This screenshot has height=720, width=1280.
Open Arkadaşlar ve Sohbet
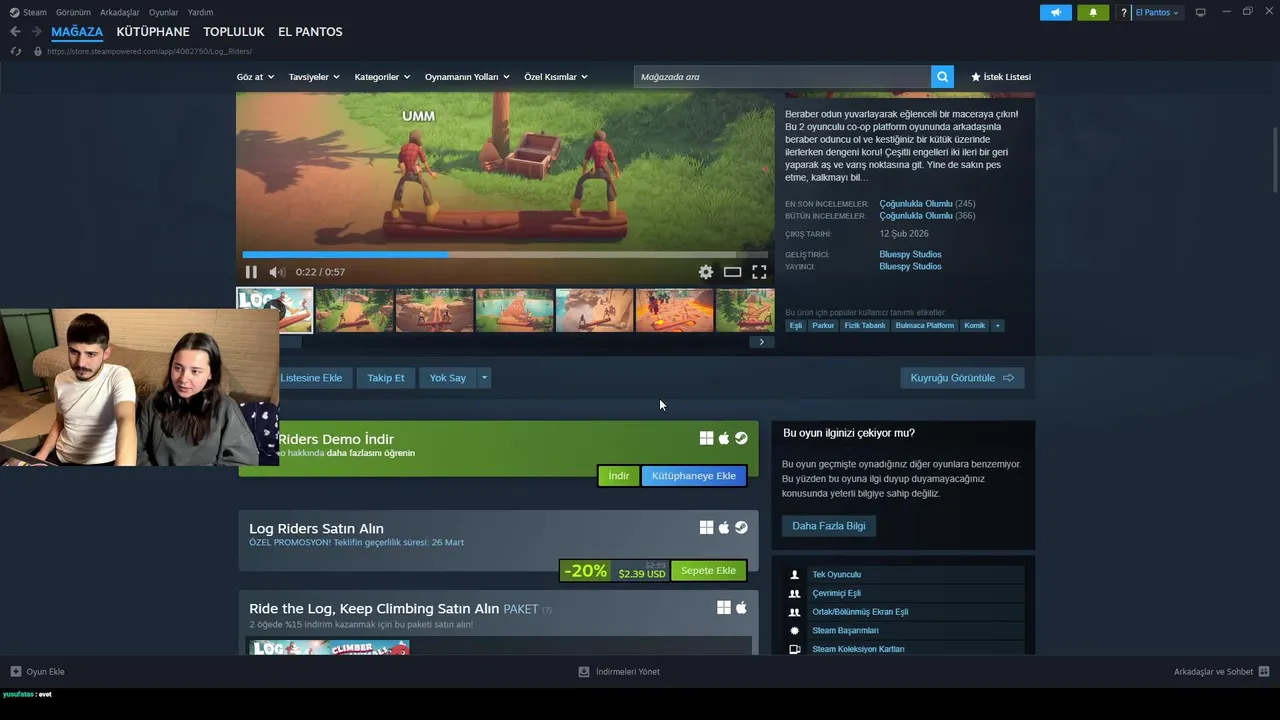coord(1221,672)
